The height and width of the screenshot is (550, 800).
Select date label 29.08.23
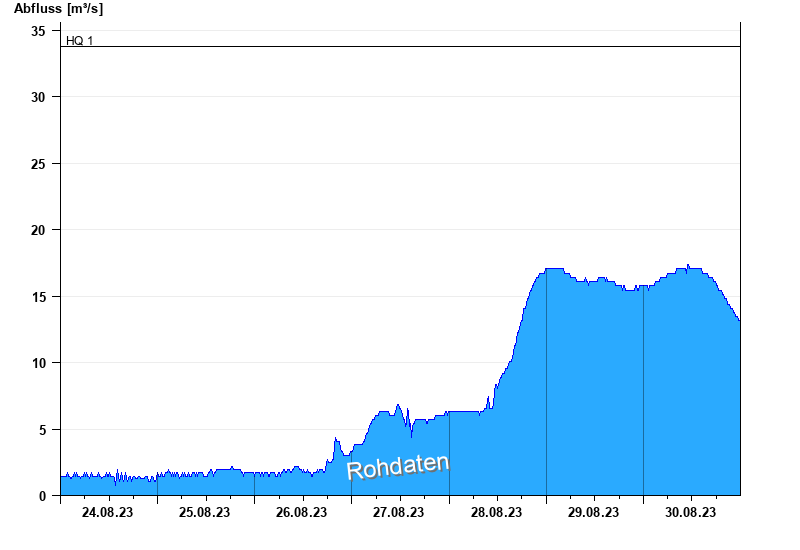pyautogui.click(x=593, y=512)
